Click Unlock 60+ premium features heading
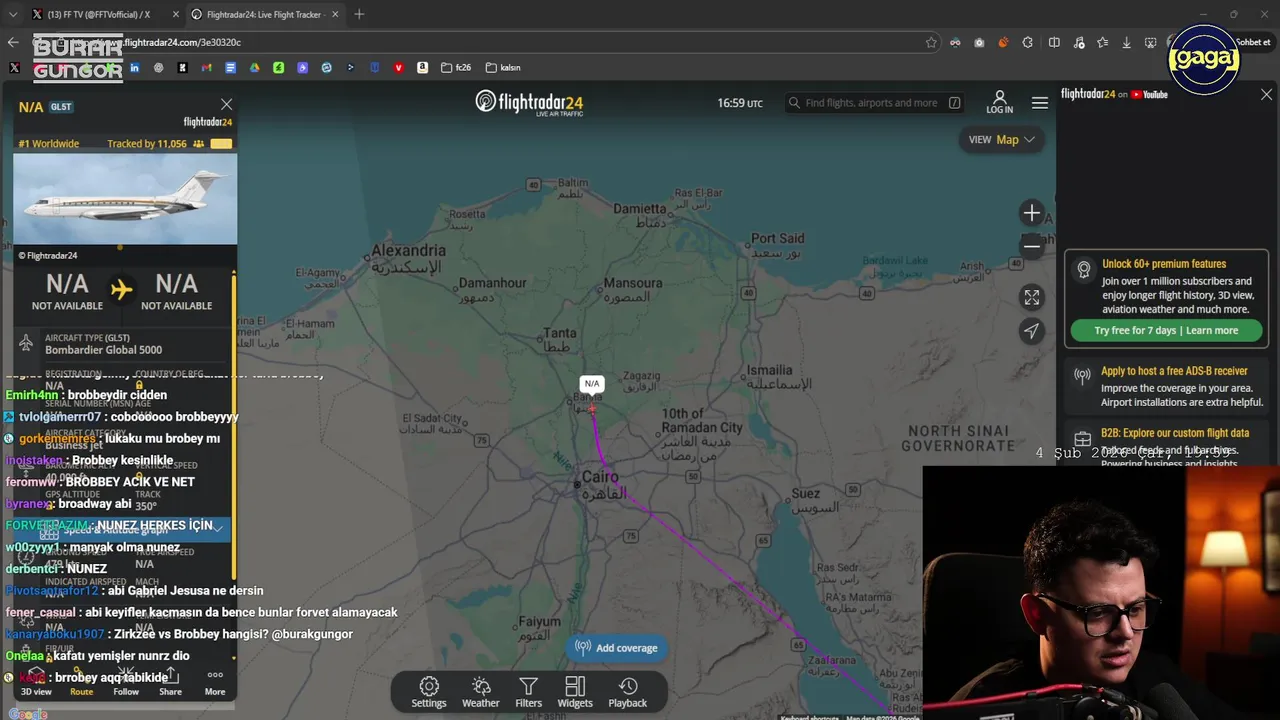 point(1164,264)
